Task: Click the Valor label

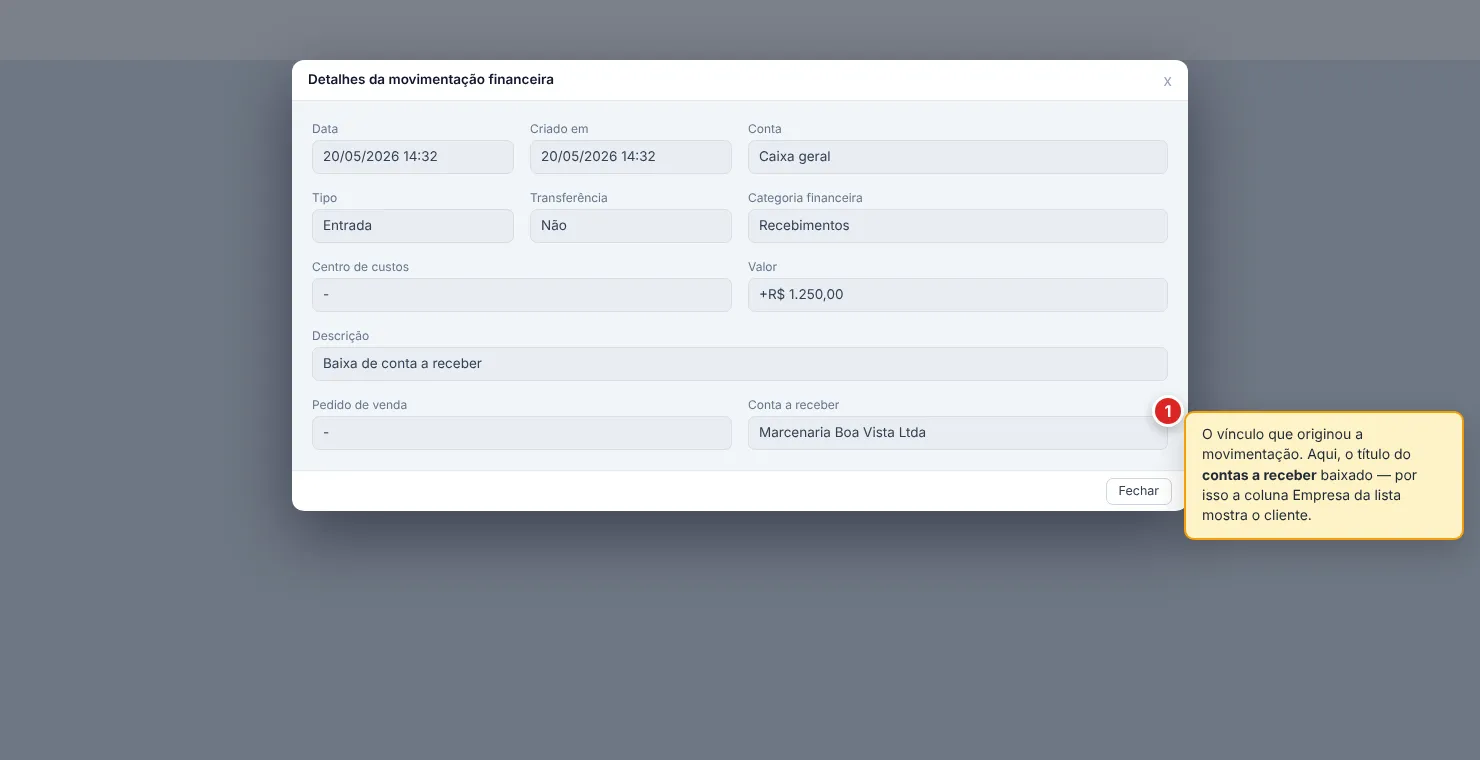Action: click(762, 267)
